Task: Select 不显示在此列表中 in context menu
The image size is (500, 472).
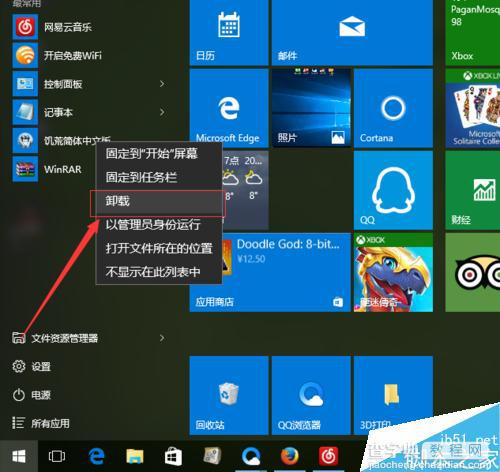Action: (159, 272)
